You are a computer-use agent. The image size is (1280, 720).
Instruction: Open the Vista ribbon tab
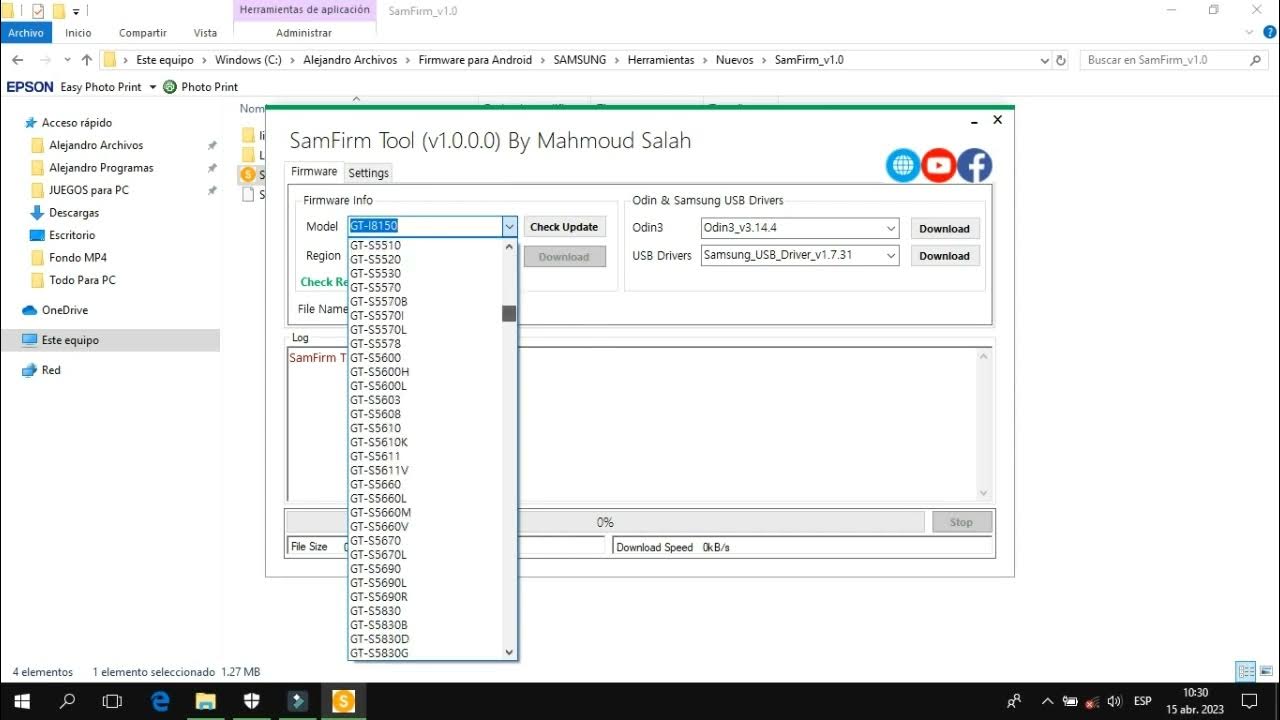[x=205, y=33]
